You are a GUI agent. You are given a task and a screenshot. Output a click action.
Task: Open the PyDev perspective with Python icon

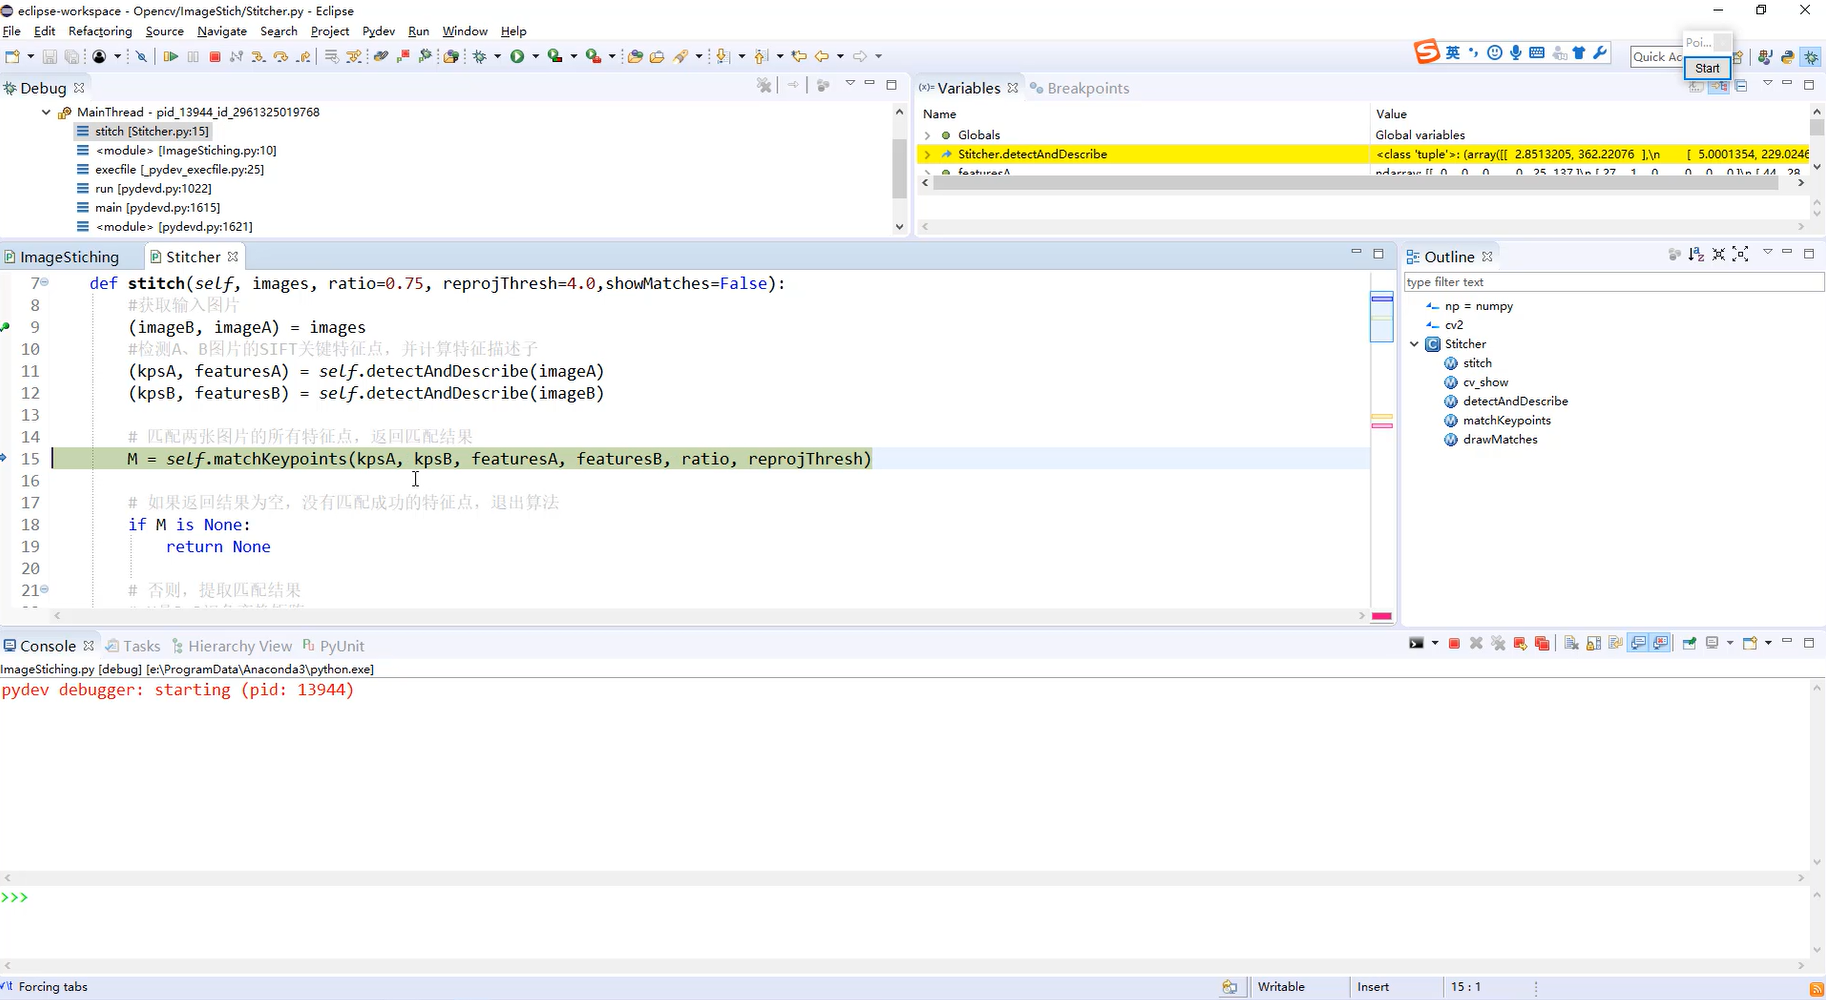[1787, 57]
